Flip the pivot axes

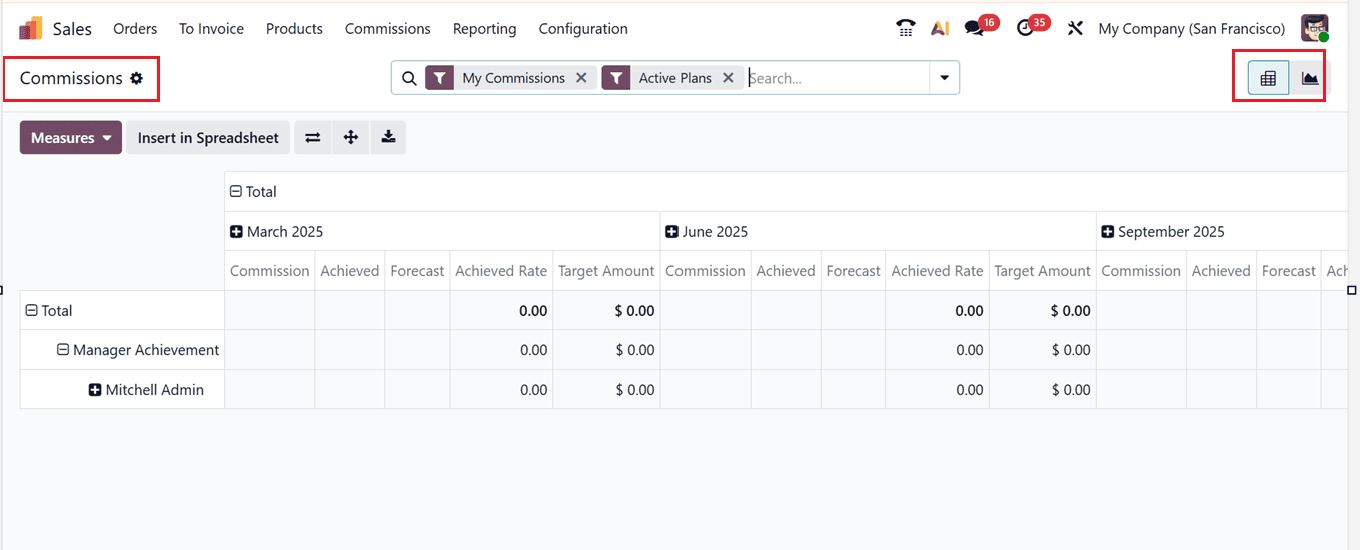[x=313, y=138]
